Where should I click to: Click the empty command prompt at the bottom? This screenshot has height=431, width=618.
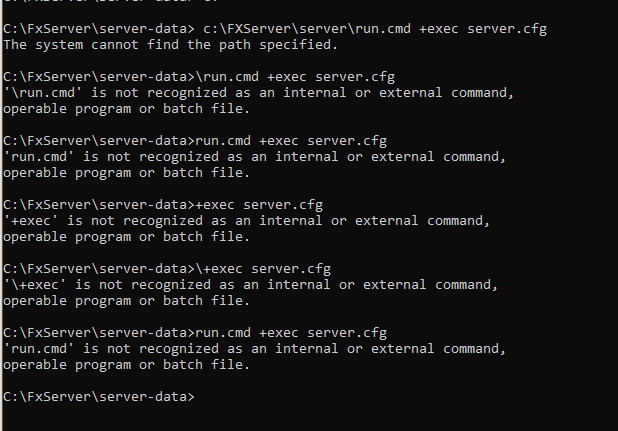[100, 397]
